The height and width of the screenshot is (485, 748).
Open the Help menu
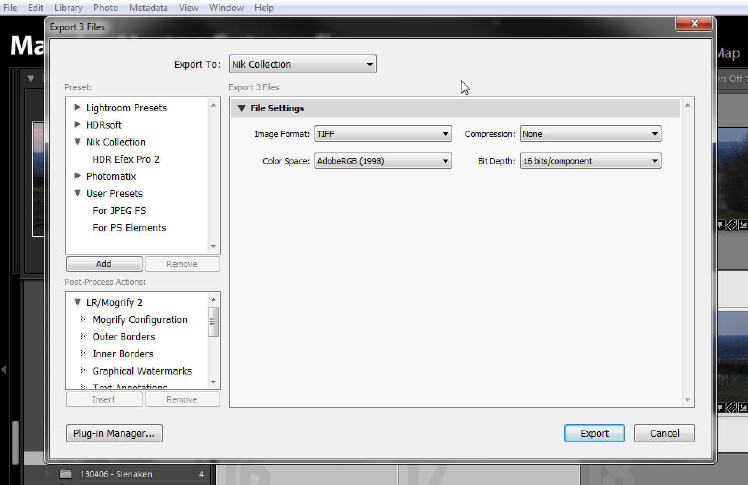click(x=263, y=8)
